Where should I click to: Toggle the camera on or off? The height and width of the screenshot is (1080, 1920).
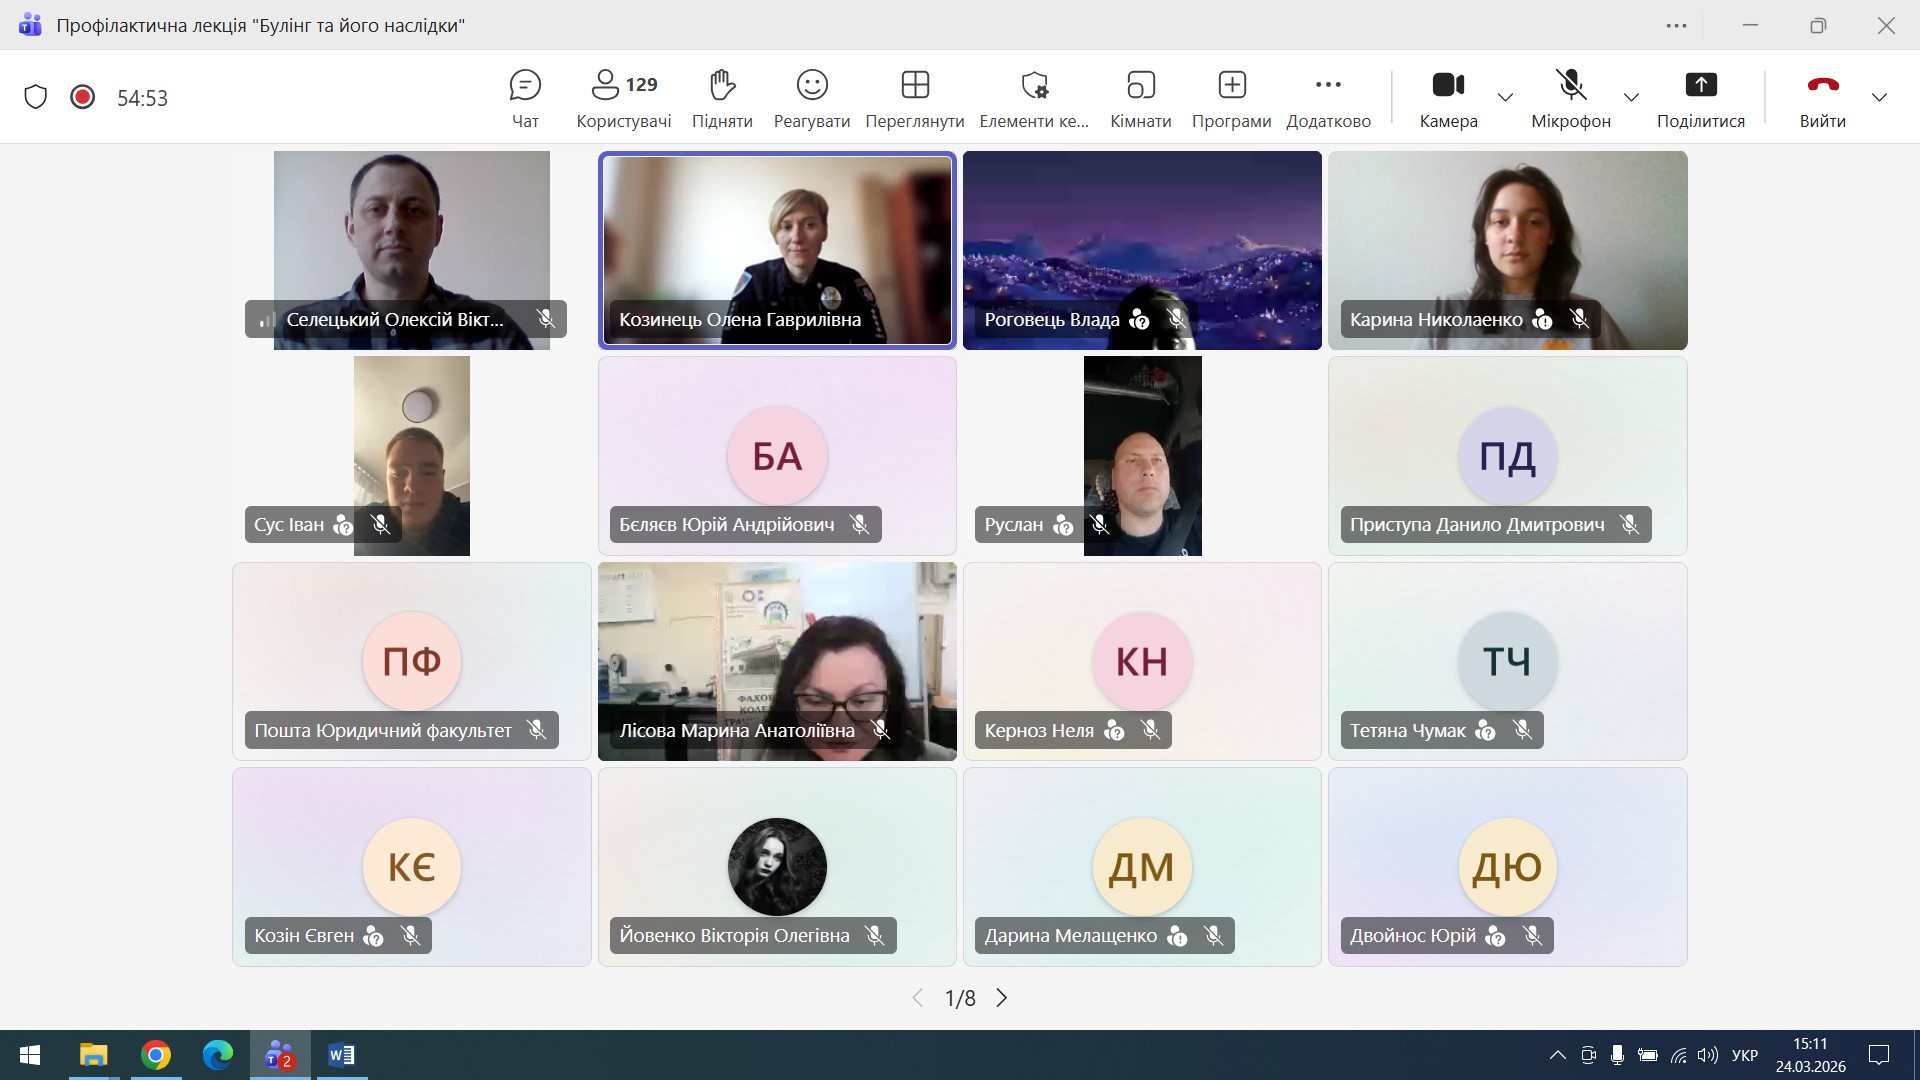pyautogui.click(x=1448, y=98)
